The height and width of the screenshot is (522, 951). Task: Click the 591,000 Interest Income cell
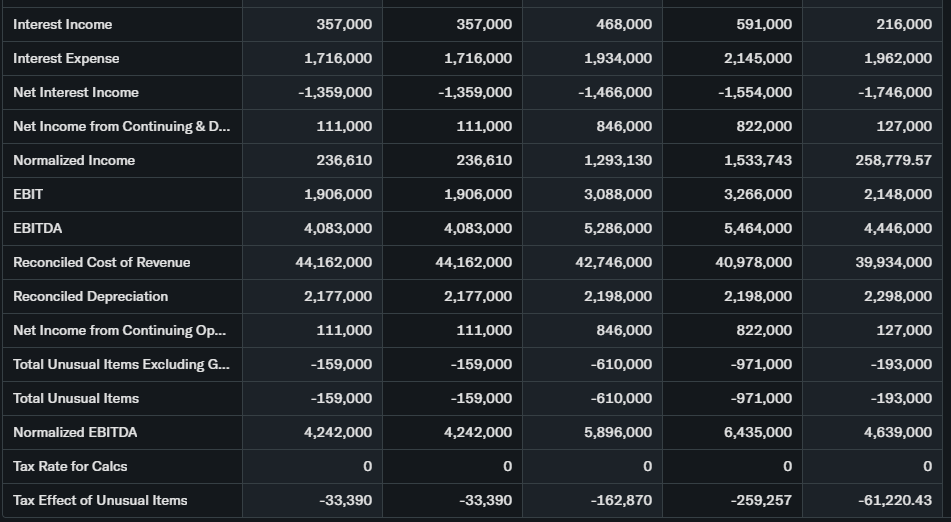coord(763,24)
